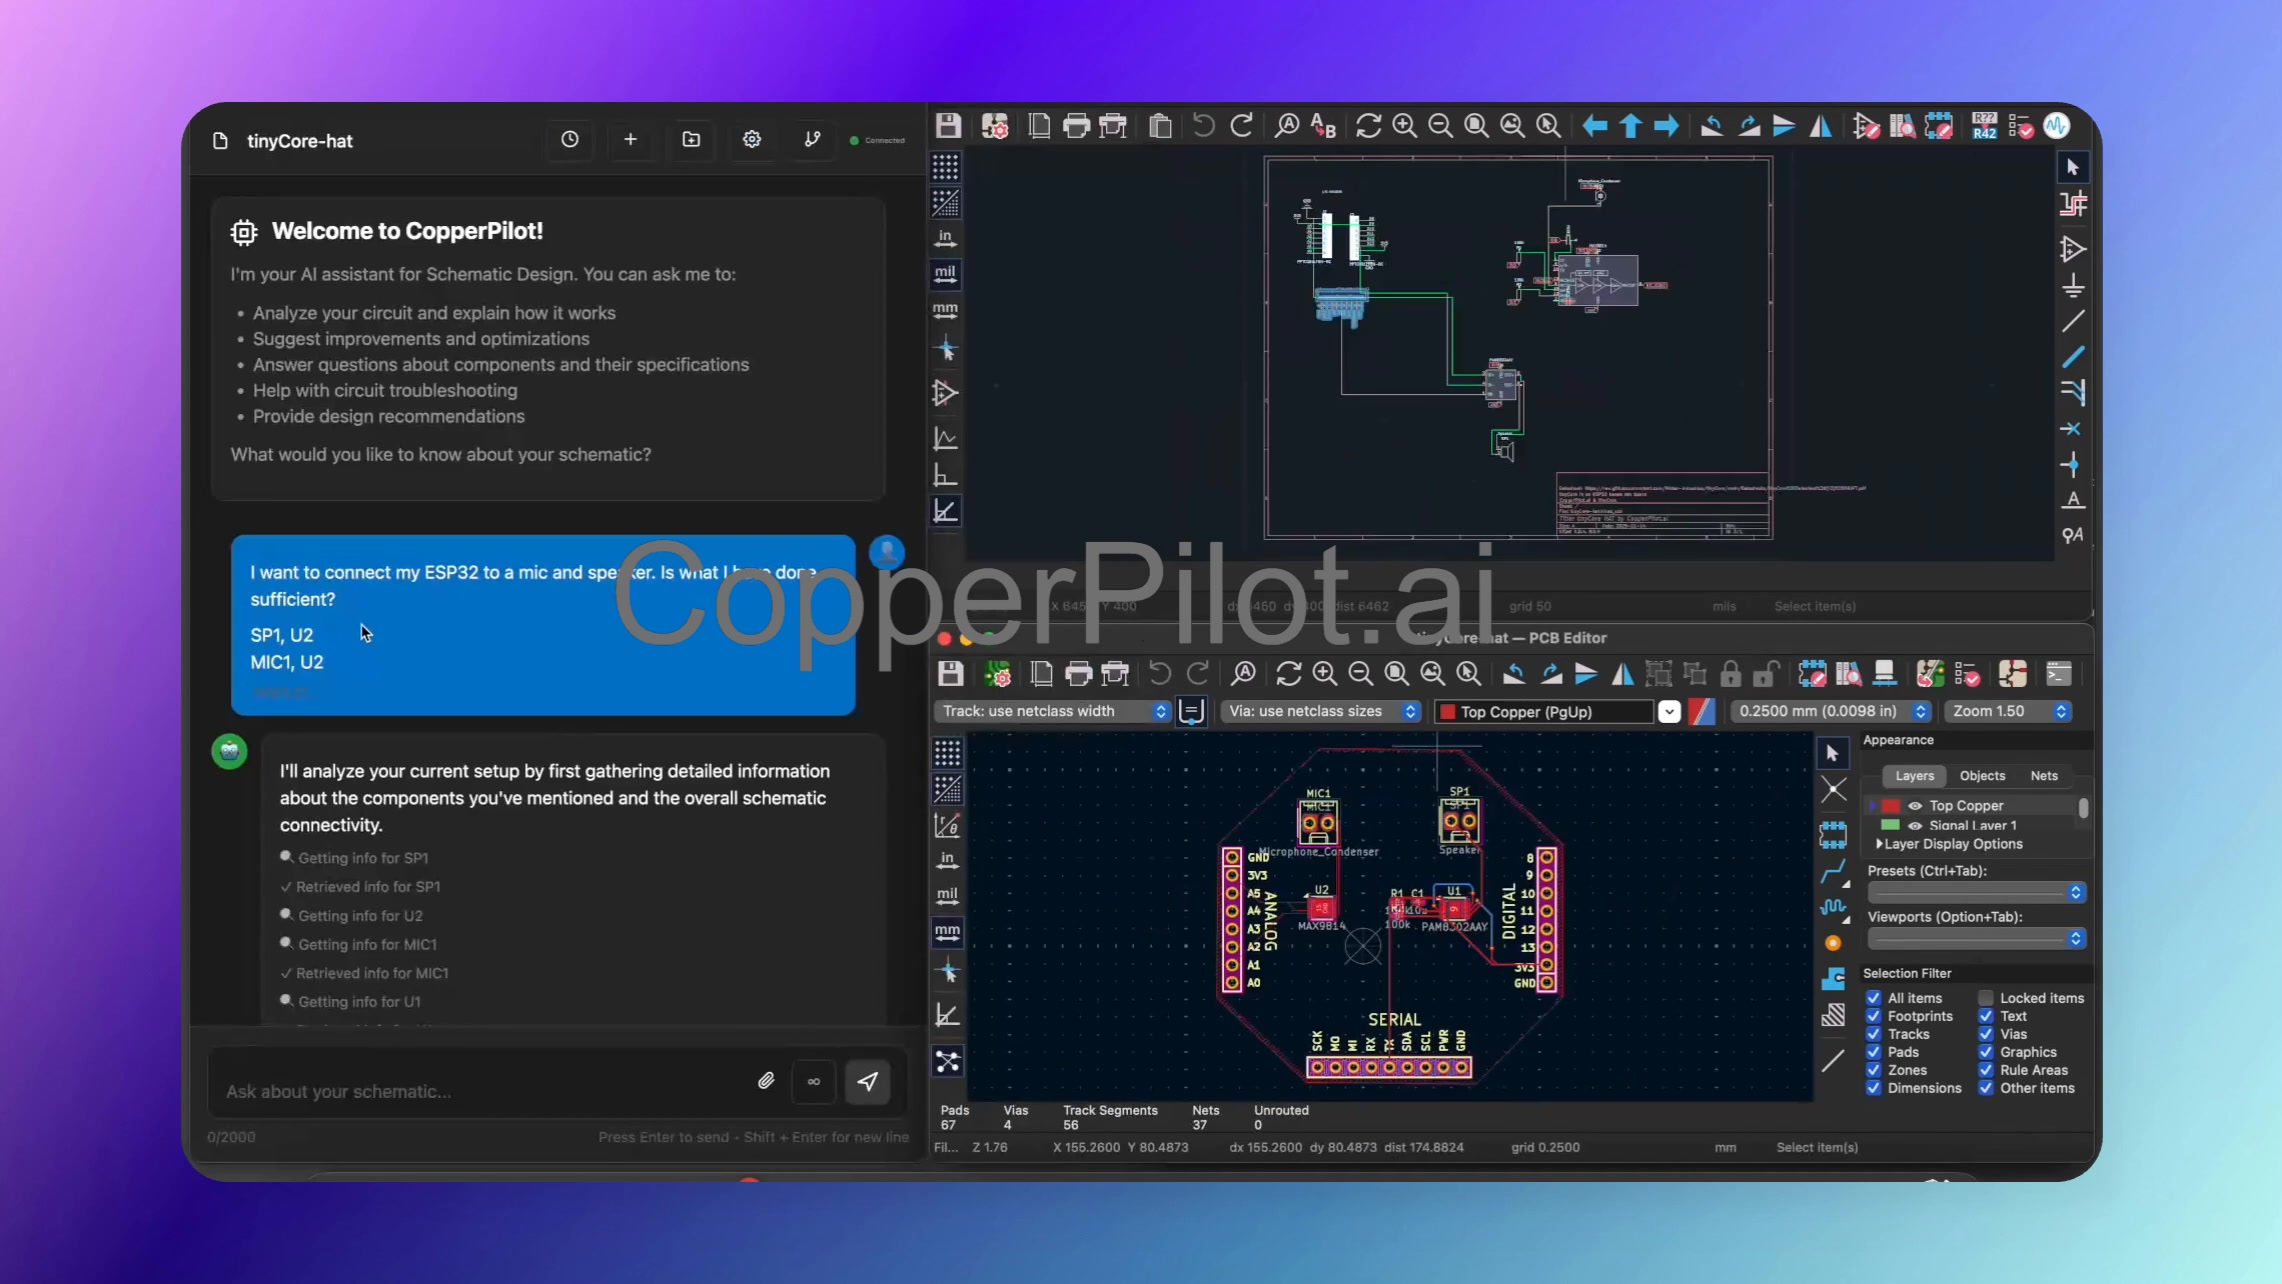
Task: Open the Presets dropdown
Action: click(x=1975, y=892)
